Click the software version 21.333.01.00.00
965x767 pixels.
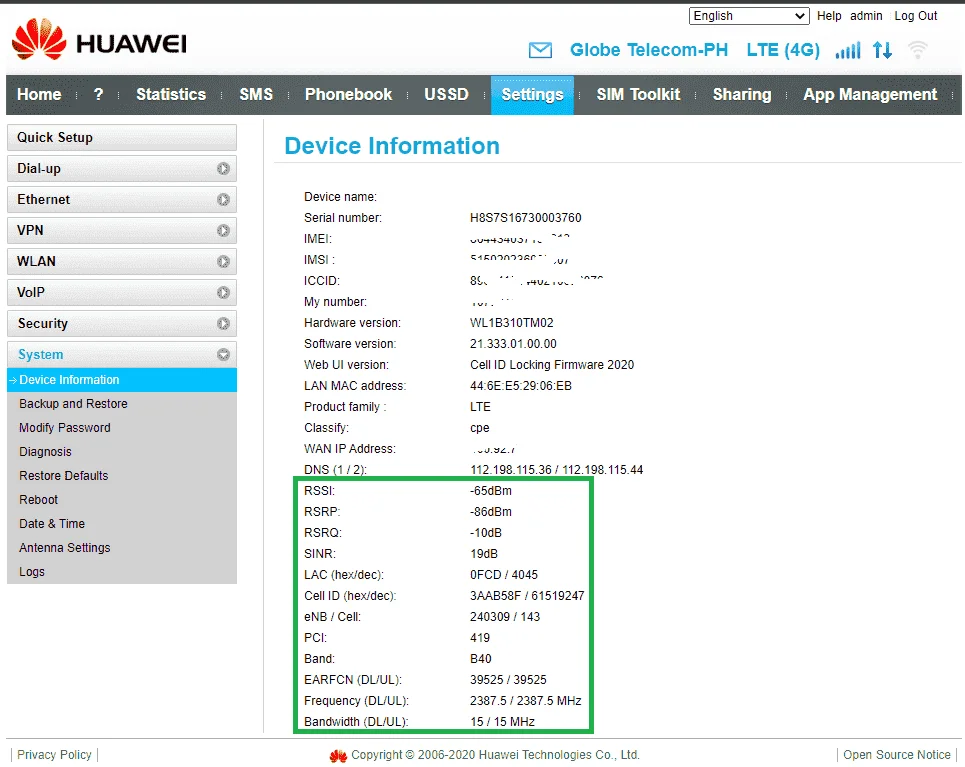tap(513, 343)
